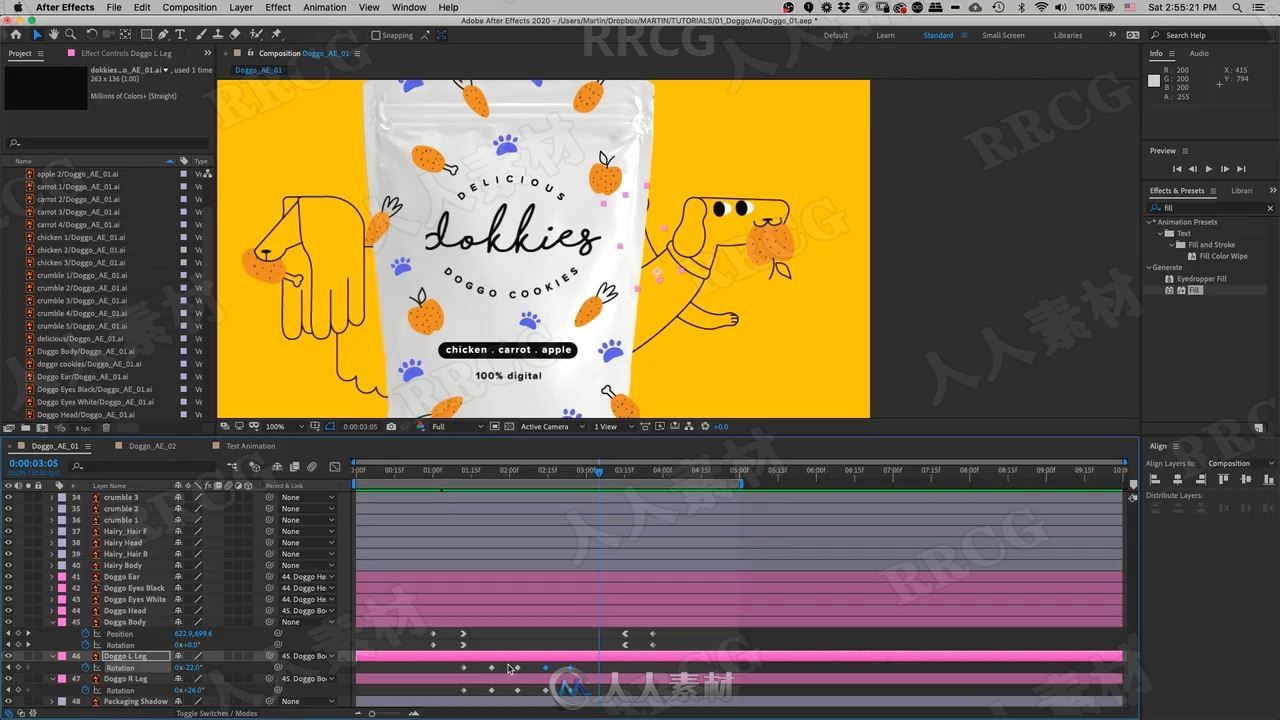Screen dimensions: 1280x720
Task: Select the Eyedropper Fill effect
Action: (x=1201, y=279)
